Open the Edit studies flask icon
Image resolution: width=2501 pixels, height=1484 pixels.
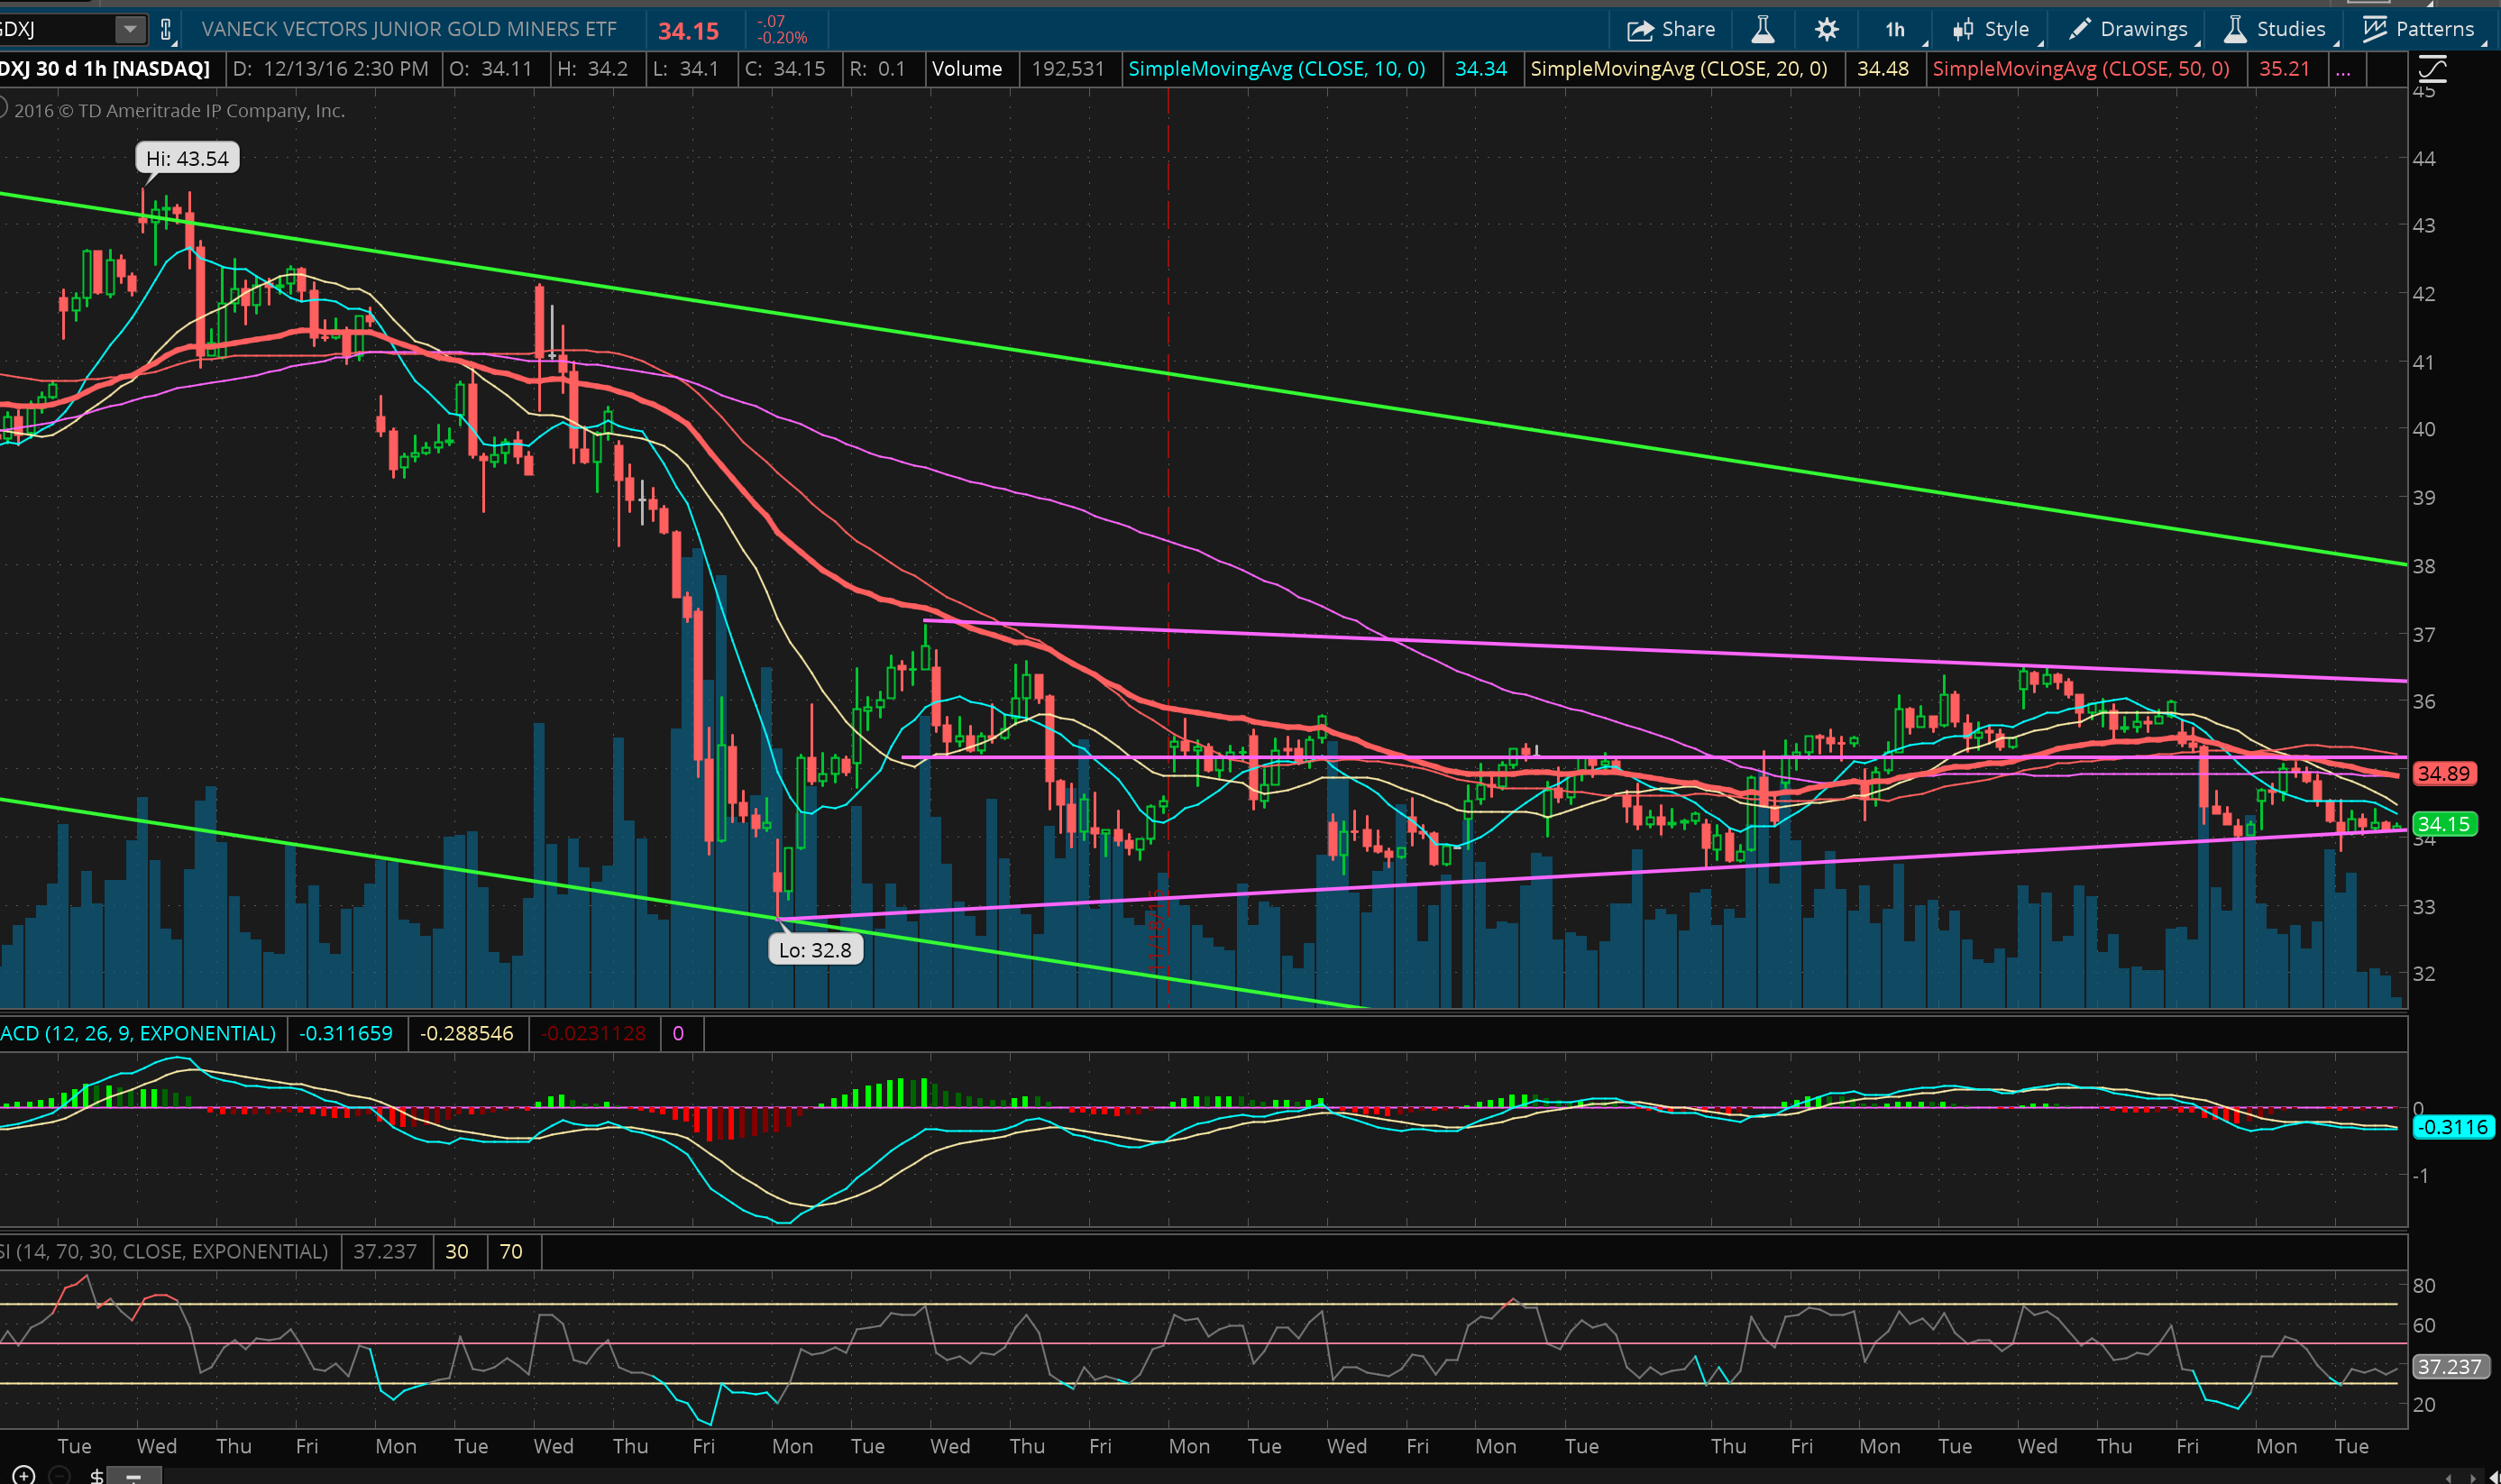(x=1763, y=29)
